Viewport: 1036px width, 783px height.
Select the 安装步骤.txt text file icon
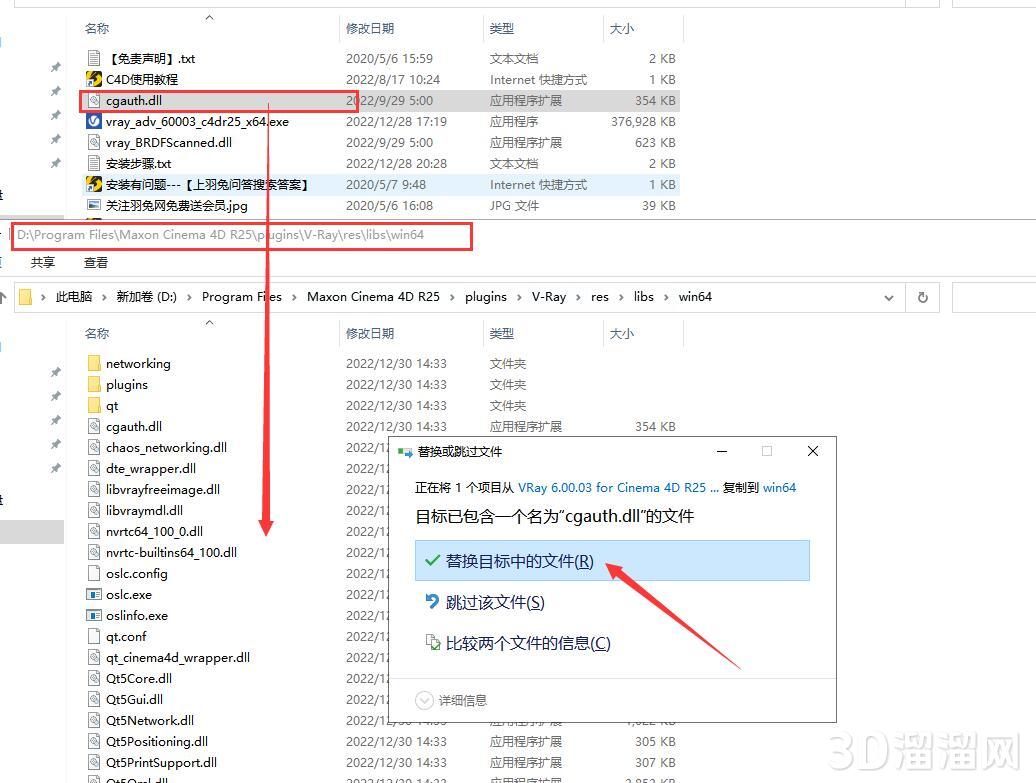(x=94, y=163)
